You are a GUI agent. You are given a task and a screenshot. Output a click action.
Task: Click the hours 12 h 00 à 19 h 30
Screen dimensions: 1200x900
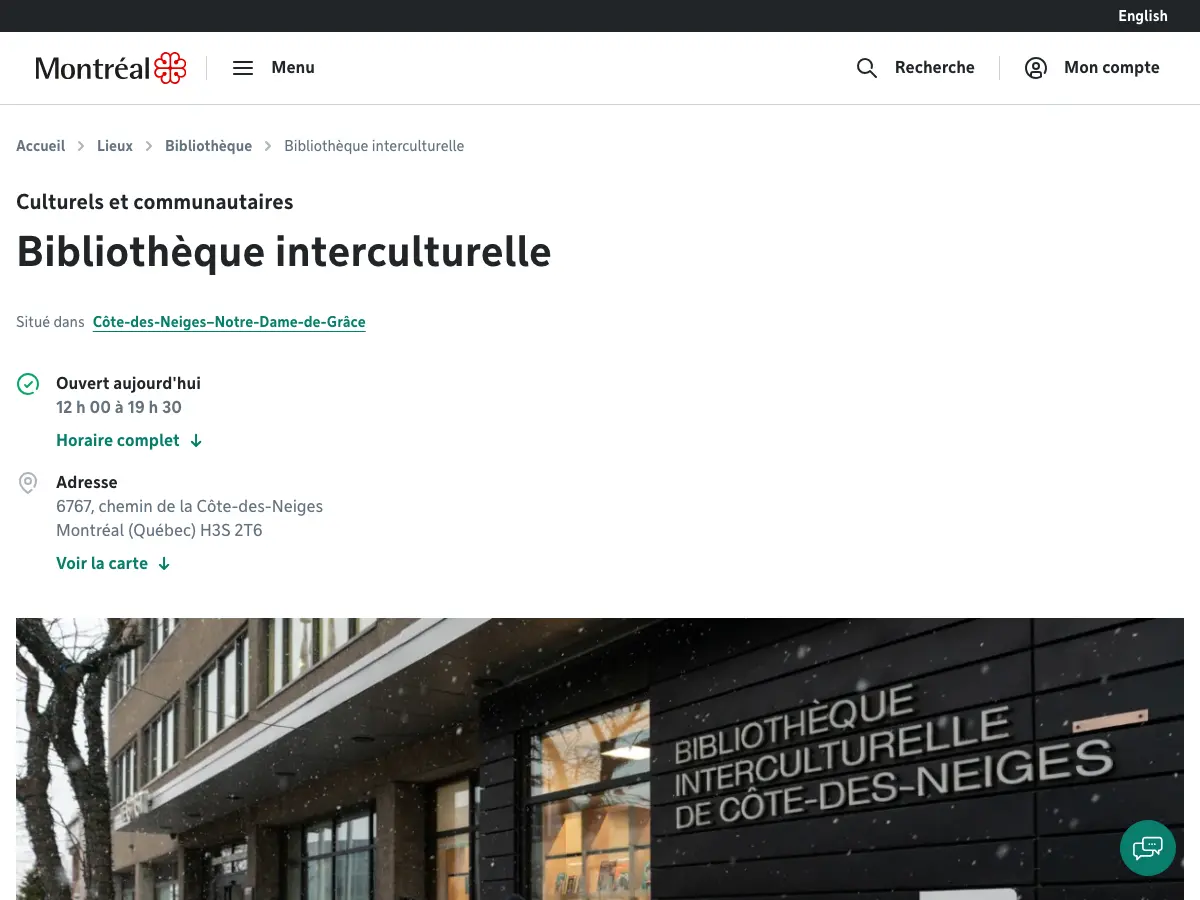click(119, 407)
